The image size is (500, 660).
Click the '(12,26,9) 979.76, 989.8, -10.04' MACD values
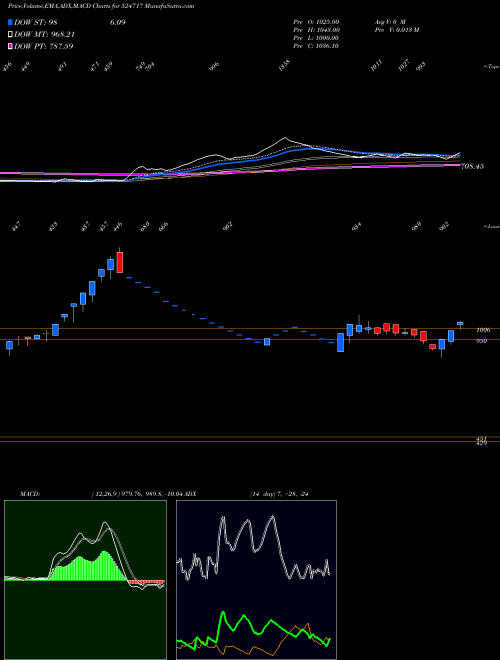pyautogui.click(x=137, y=494)
